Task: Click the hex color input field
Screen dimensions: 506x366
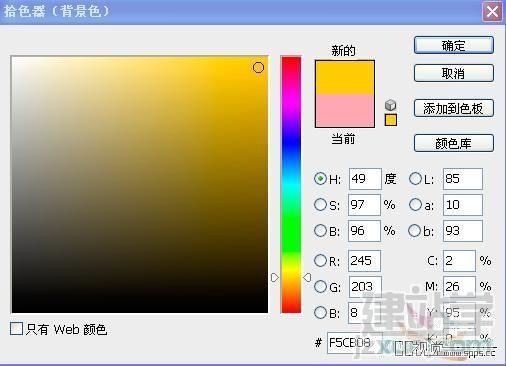Action: tap(354, 342)
